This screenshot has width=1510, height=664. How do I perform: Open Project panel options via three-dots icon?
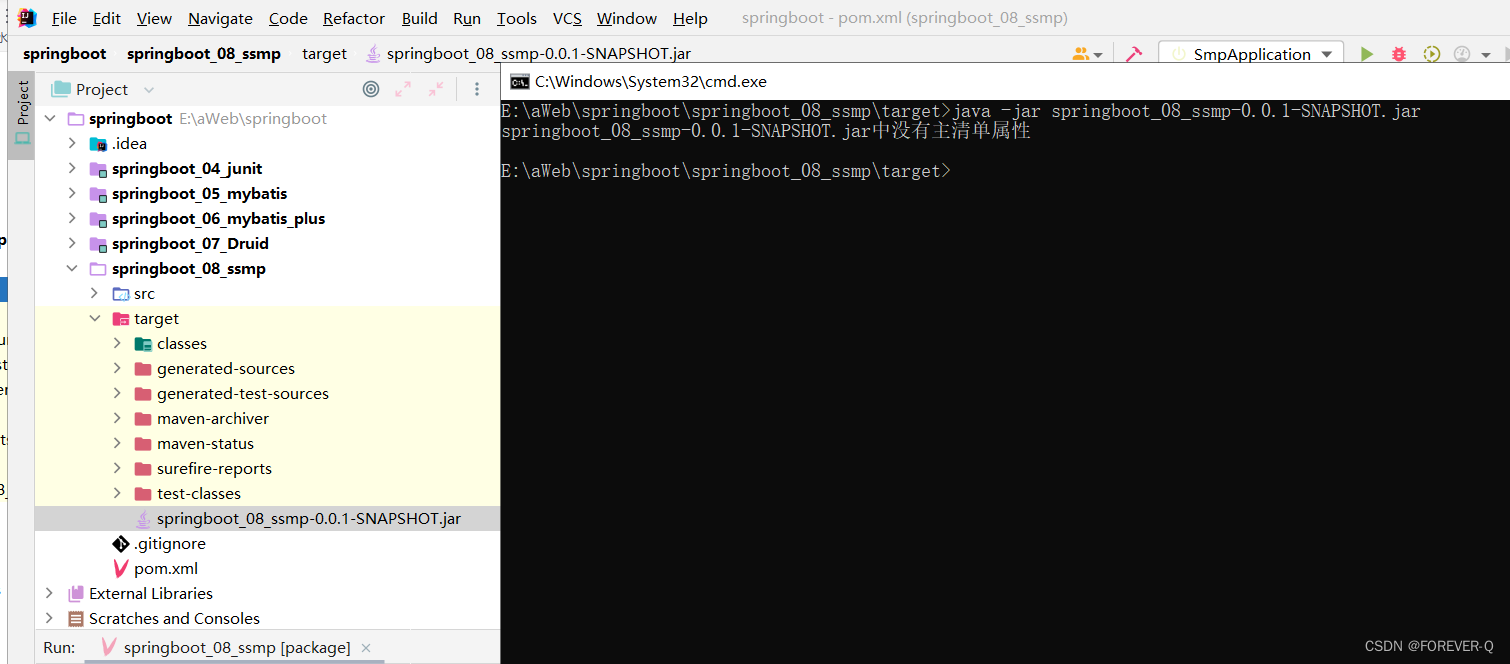coord(477,89)
